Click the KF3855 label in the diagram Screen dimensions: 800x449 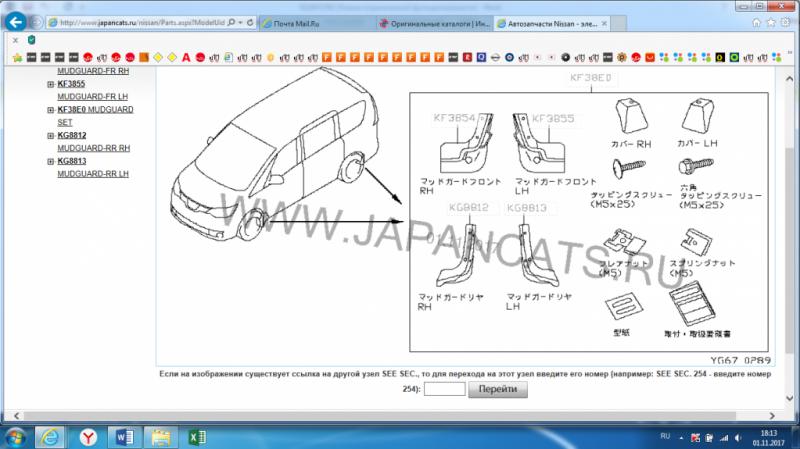pyautogui.click(x=553, y=118)
